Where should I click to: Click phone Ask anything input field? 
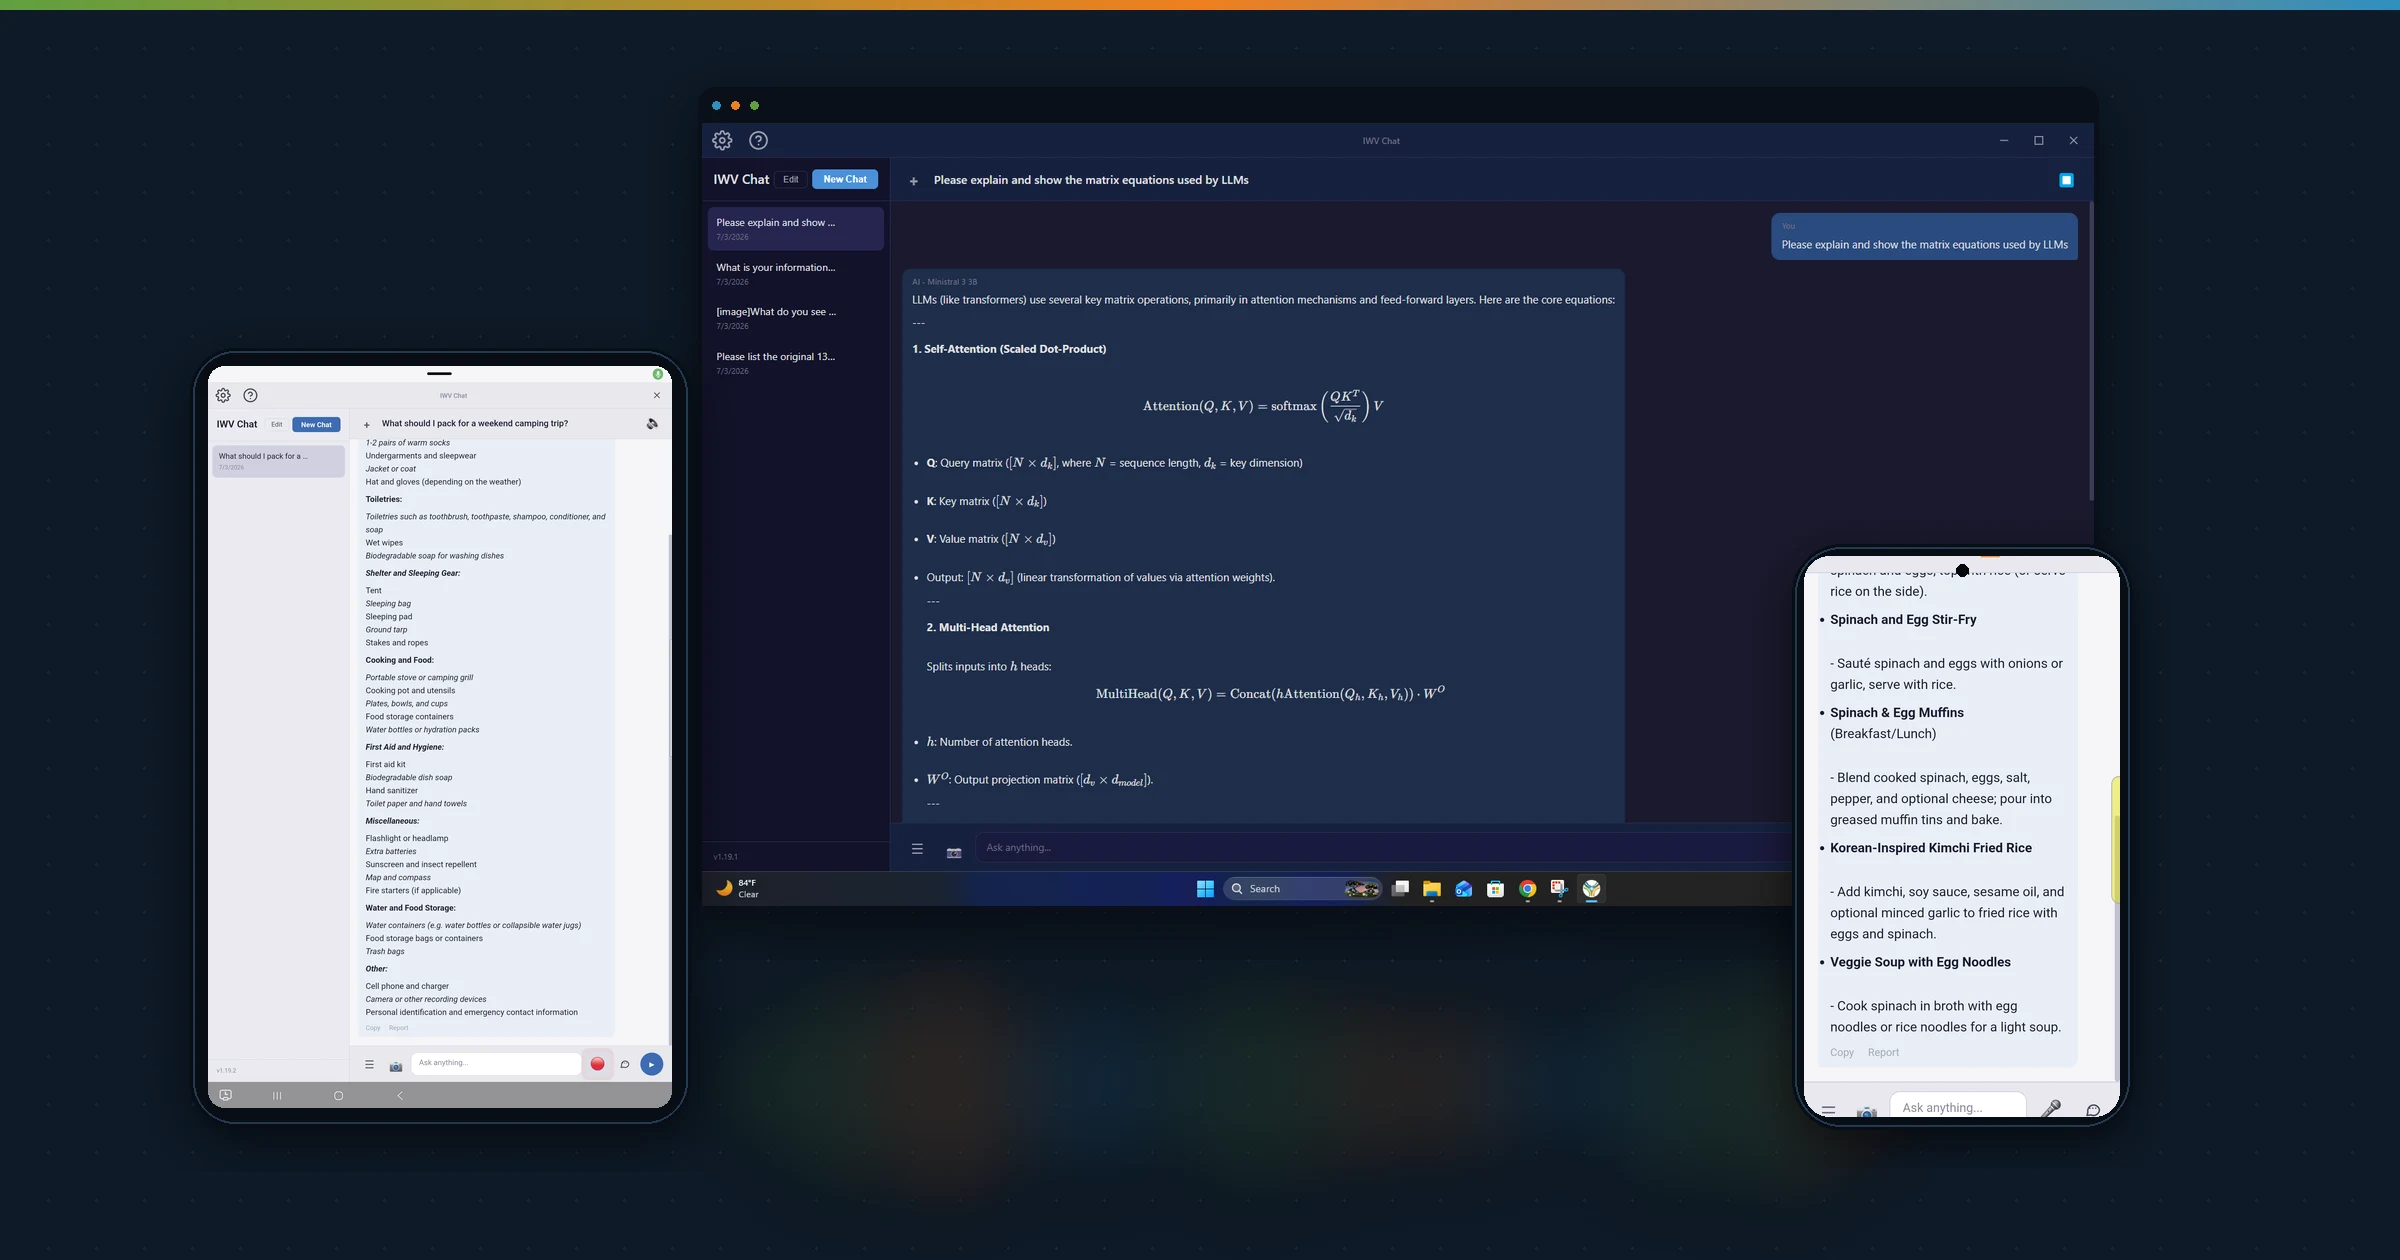point(1957,1107)
